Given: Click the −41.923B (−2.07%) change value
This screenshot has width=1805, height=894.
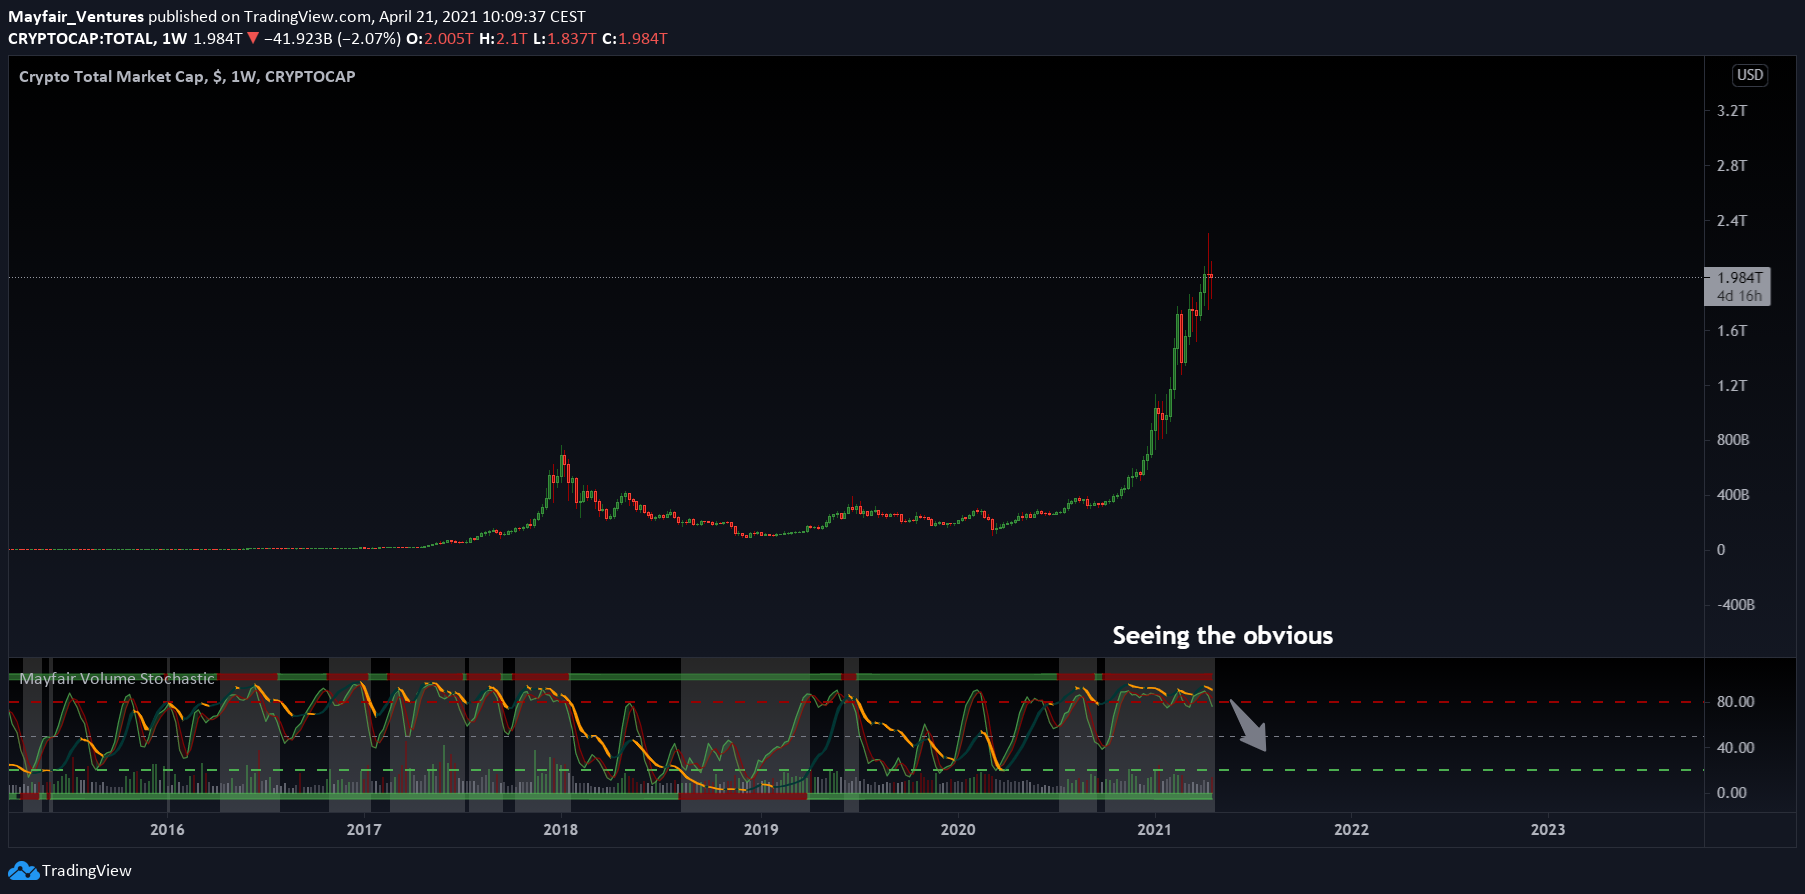Looking at the screenshot, I should pos(333,39).
